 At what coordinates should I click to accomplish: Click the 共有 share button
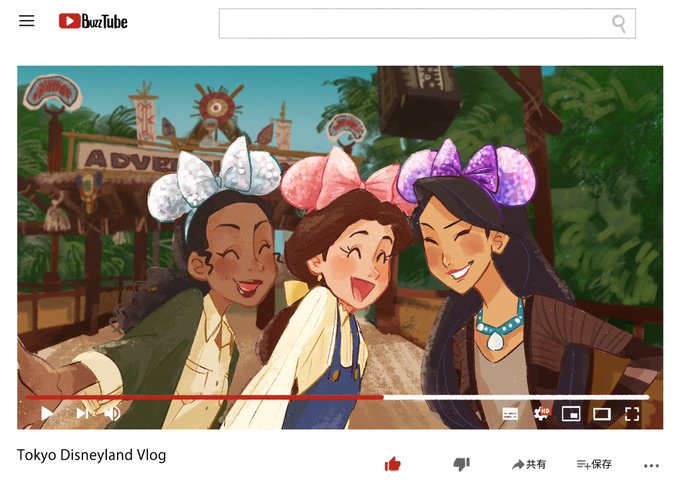(529, 465)
